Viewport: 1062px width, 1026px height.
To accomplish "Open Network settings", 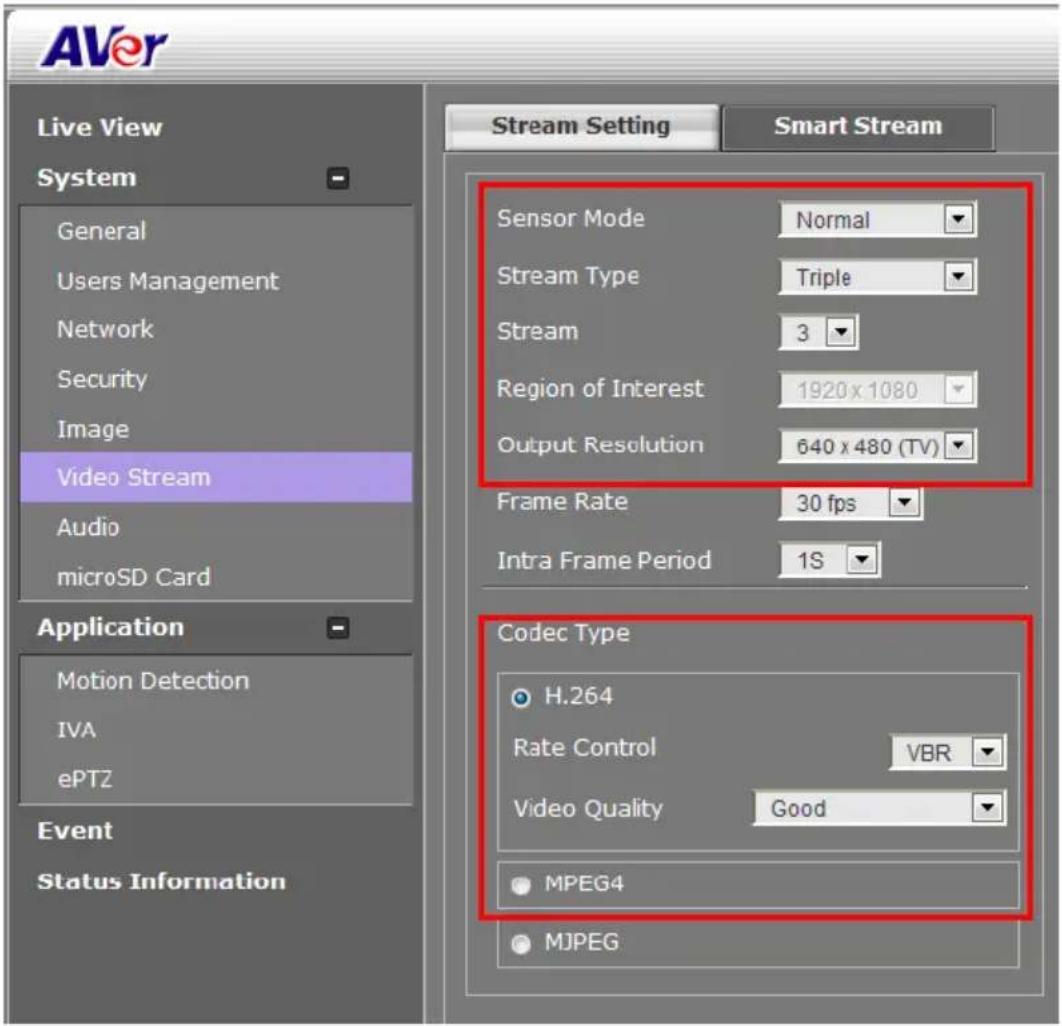I will coord(105,329).
